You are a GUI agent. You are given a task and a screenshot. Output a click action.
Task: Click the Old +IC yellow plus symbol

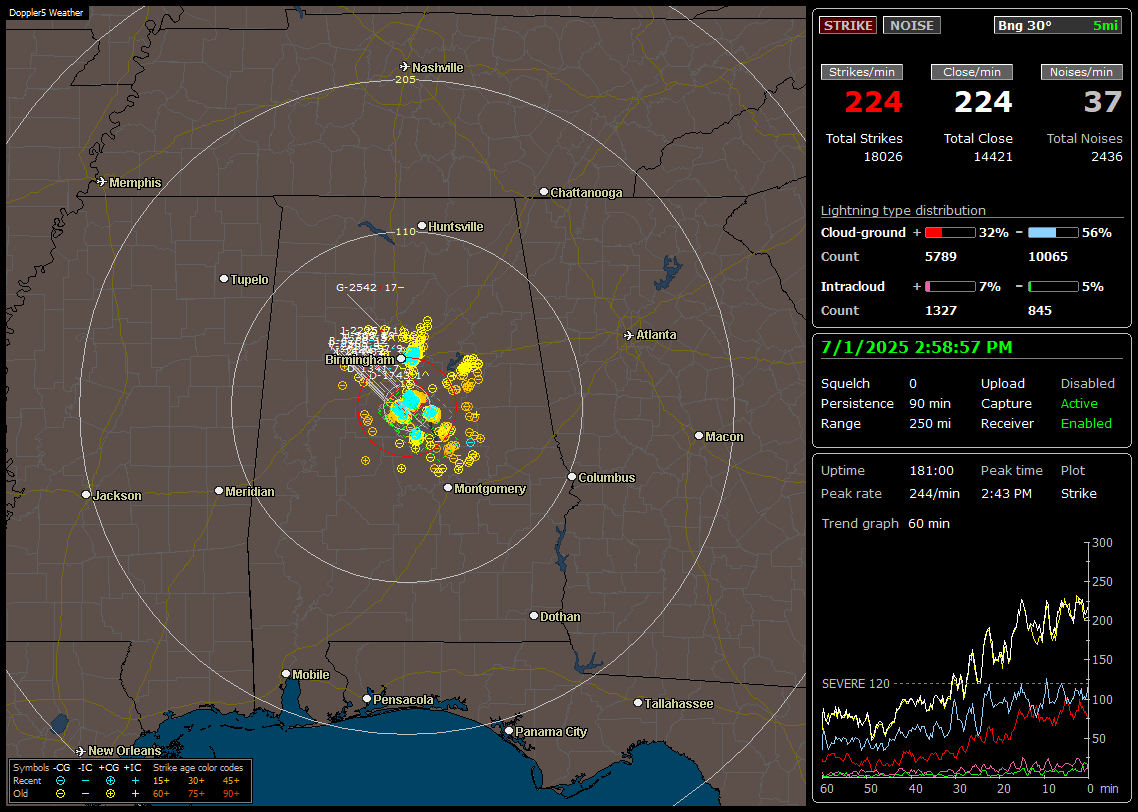click(x=135, y=794)
